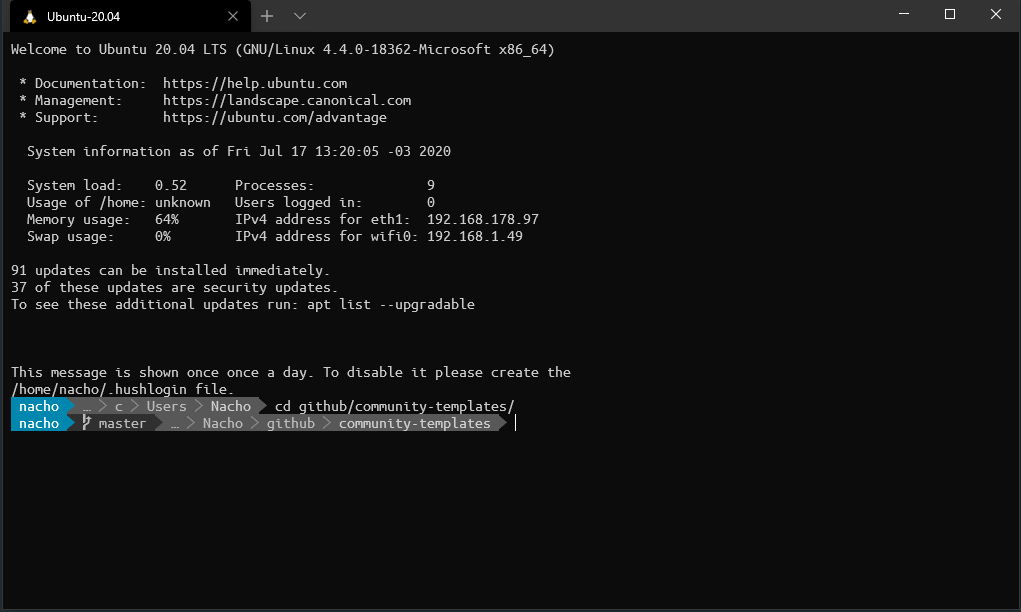This screenshot has height=612, width=1021.
Task: Click the 'Documentation:' label
Action: point(91,83)
